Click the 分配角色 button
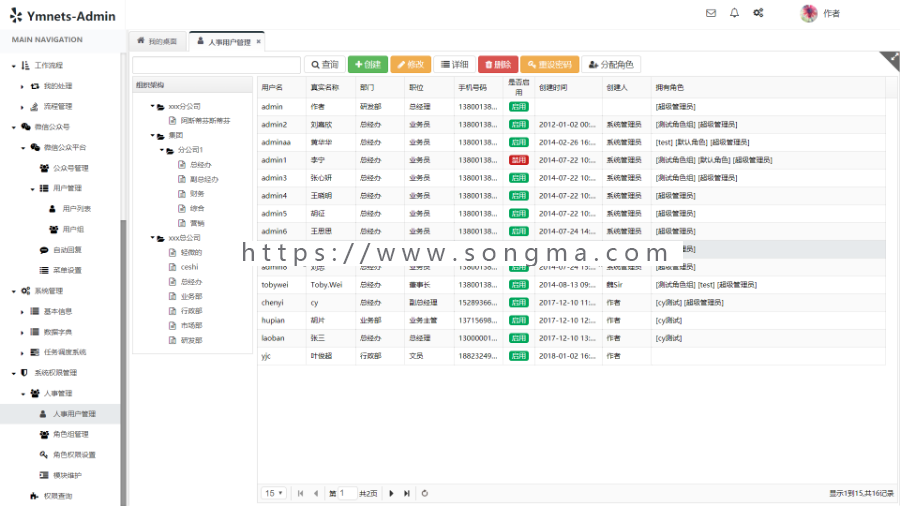This screenshot has width=900, height=506. click(611, 65)
